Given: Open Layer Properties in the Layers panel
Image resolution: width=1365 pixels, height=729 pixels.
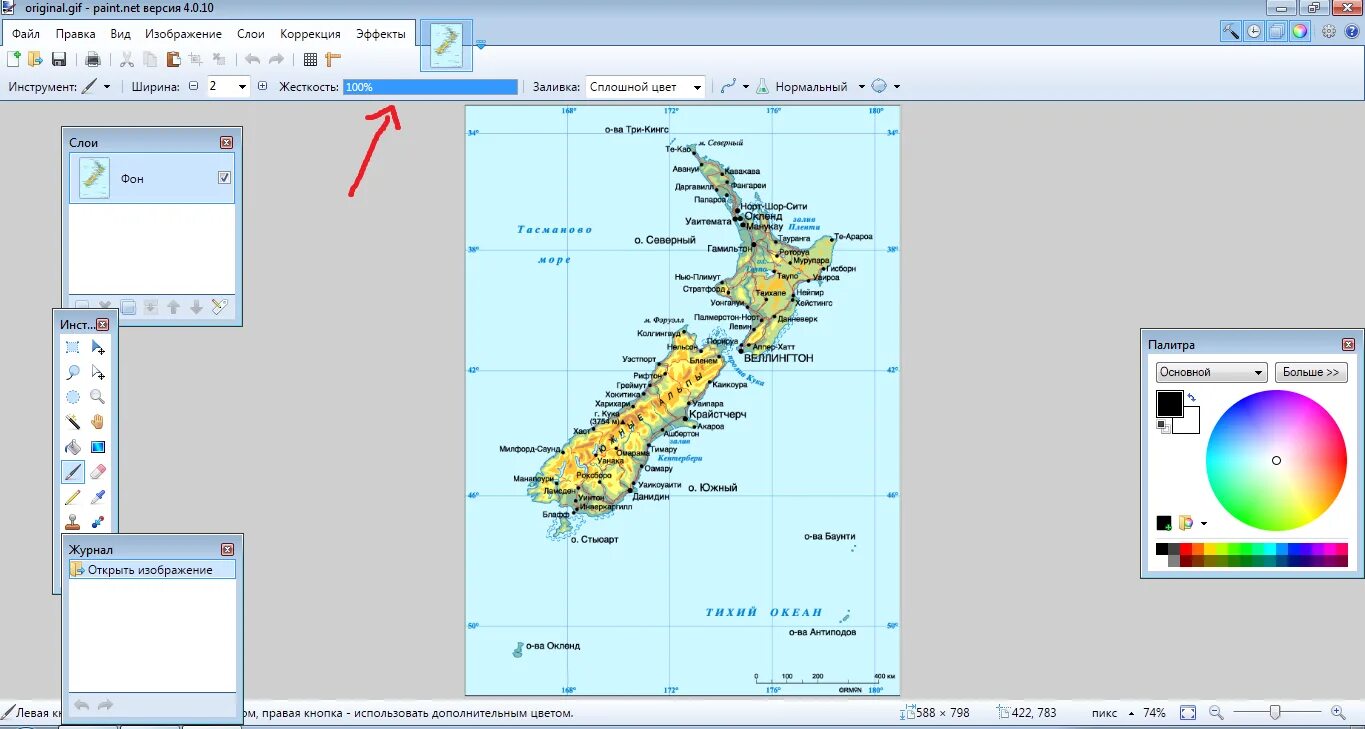Looking at the screenshot, I should click(x=220, y=307).
